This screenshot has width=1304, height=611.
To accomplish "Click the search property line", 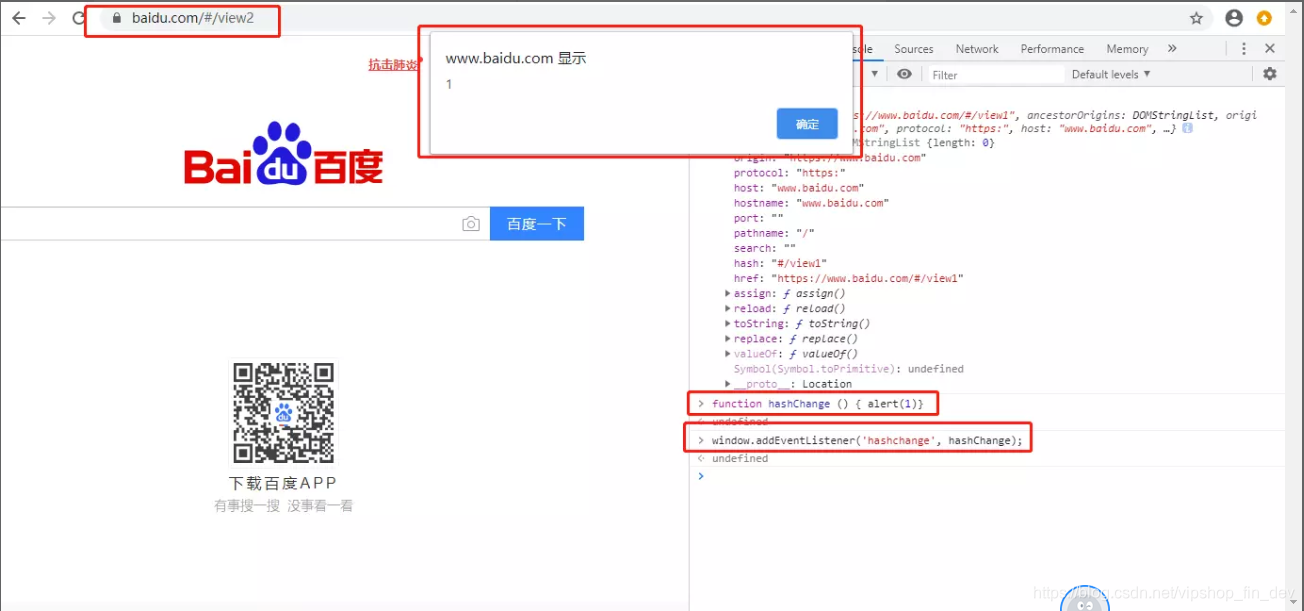I will click(765, 248).
